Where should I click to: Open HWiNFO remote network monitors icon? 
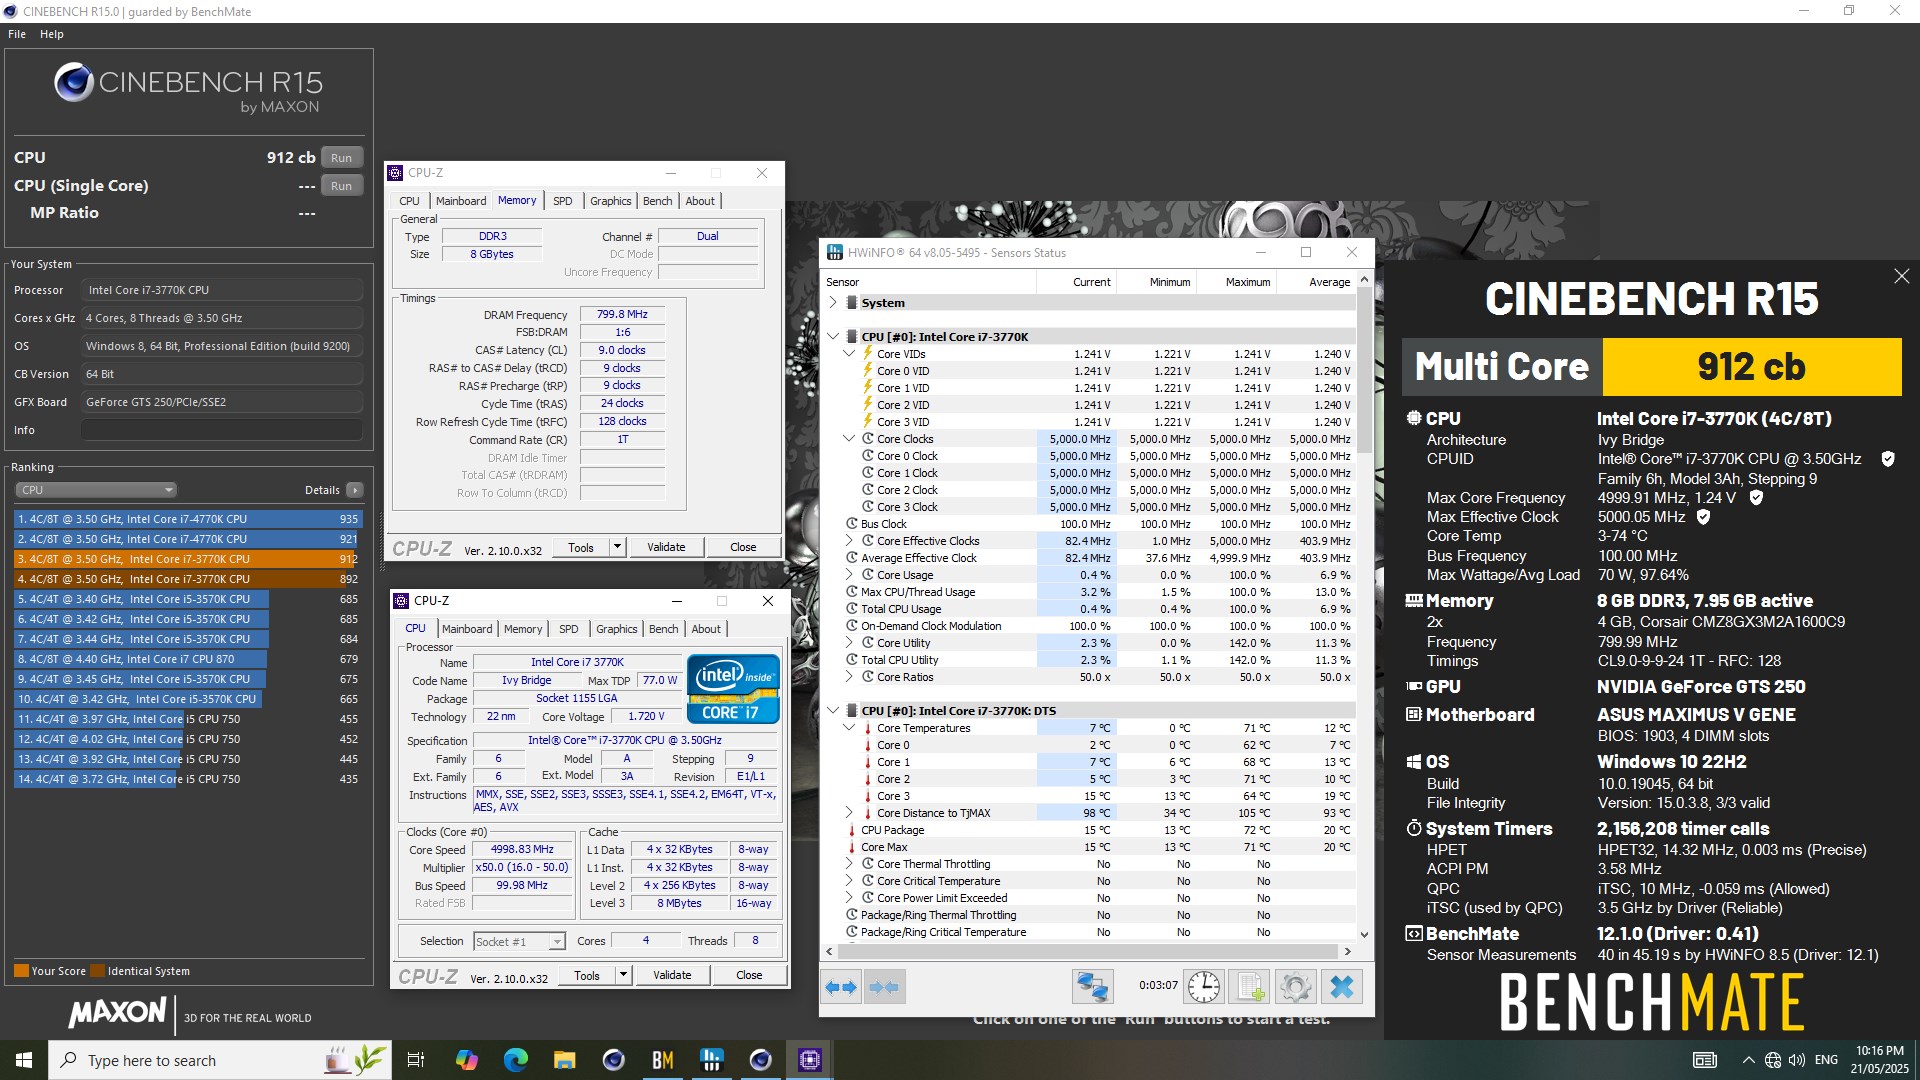tap(1092, 987)
